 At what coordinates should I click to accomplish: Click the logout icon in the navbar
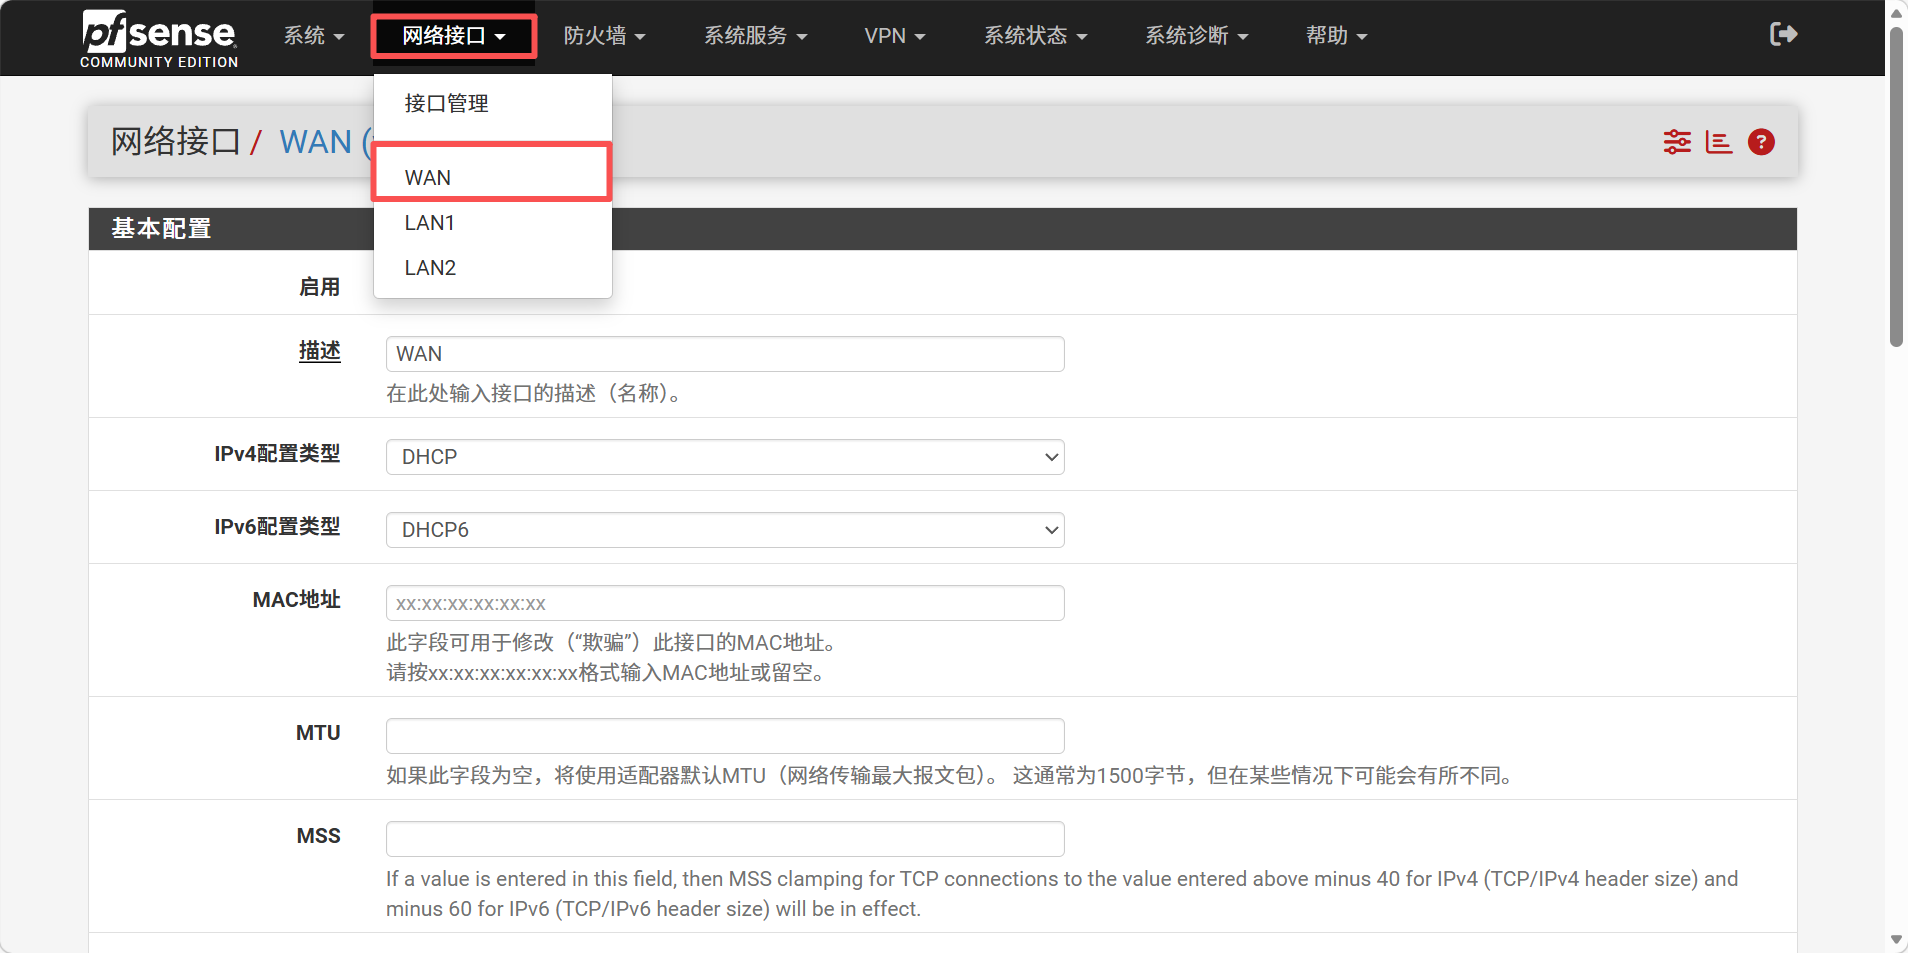pyautogui.click(x=1783, y=35)
